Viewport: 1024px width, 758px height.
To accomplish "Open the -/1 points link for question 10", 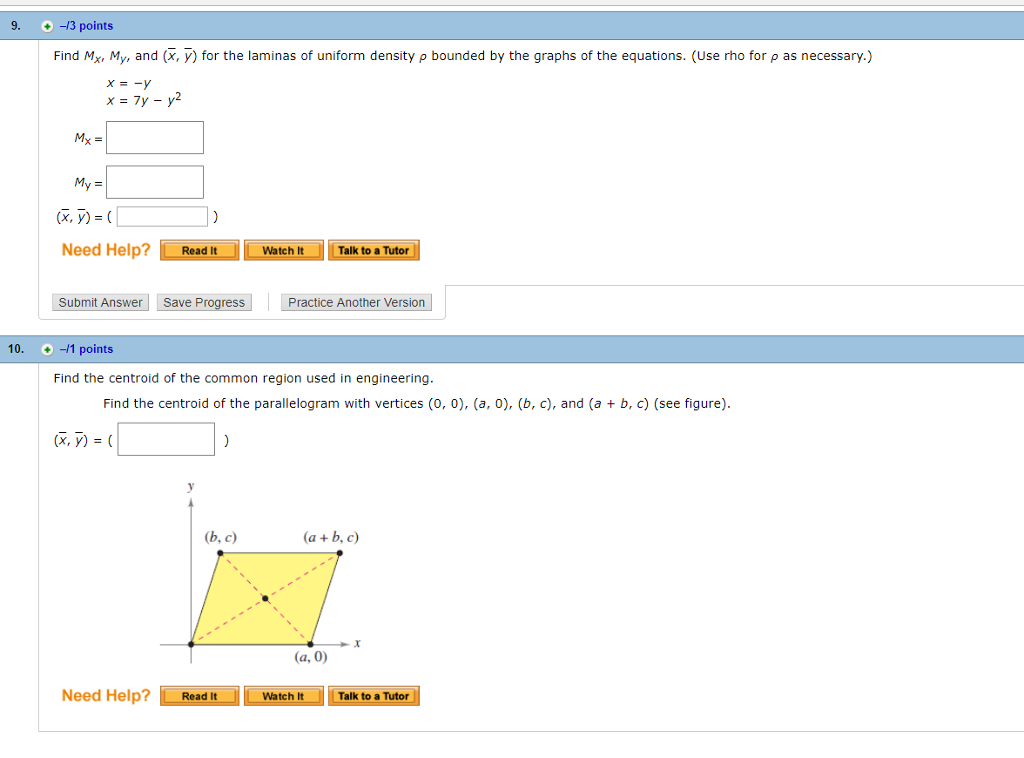I will [x=87, y=348].
